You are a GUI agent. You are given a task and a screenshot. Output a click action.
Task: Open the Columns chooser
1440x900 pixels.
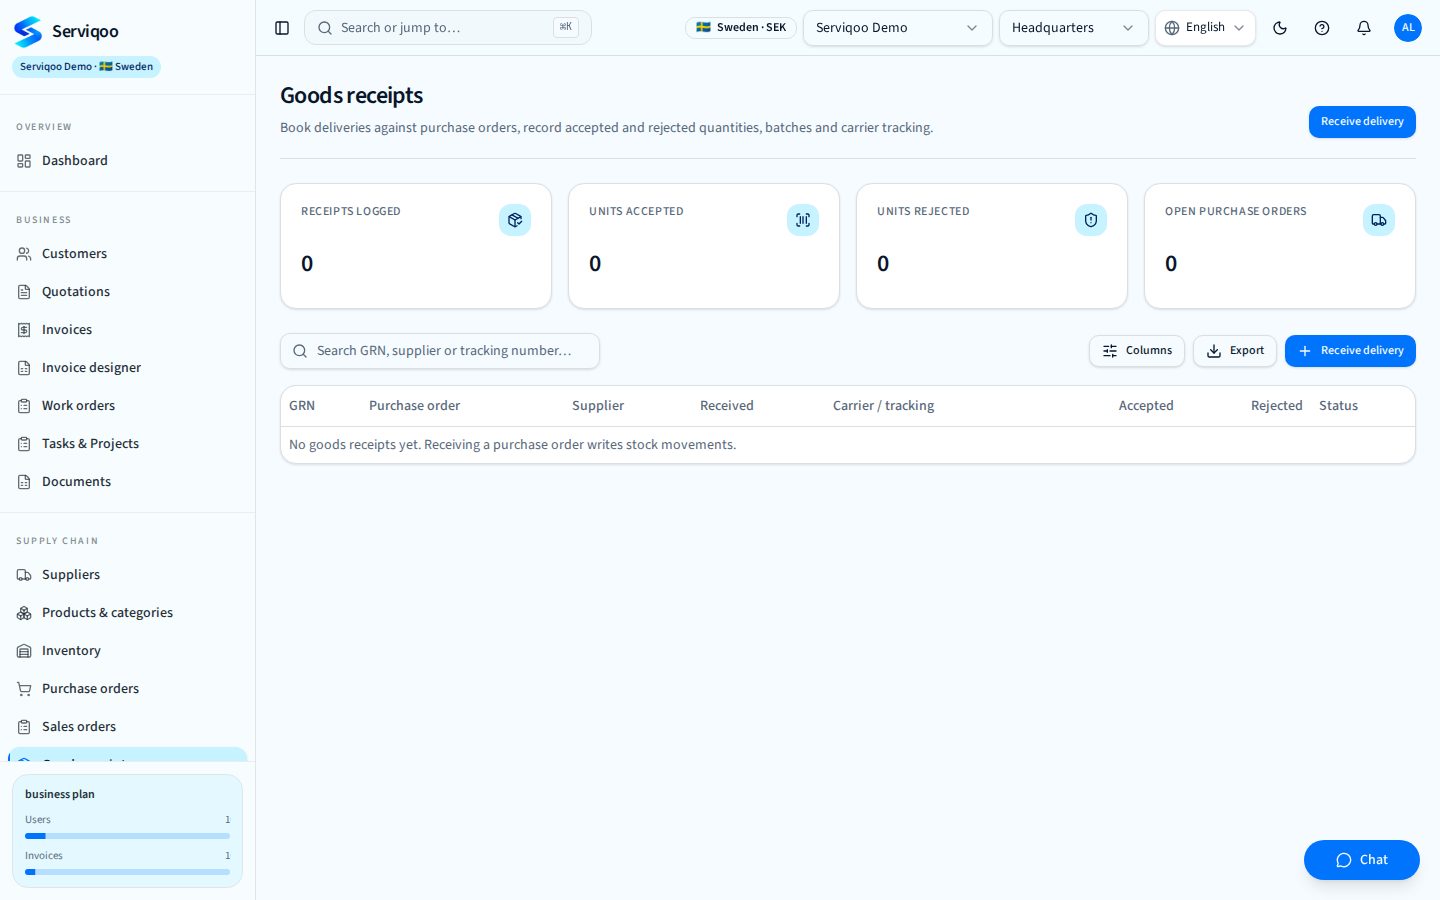coord(1137,351)
